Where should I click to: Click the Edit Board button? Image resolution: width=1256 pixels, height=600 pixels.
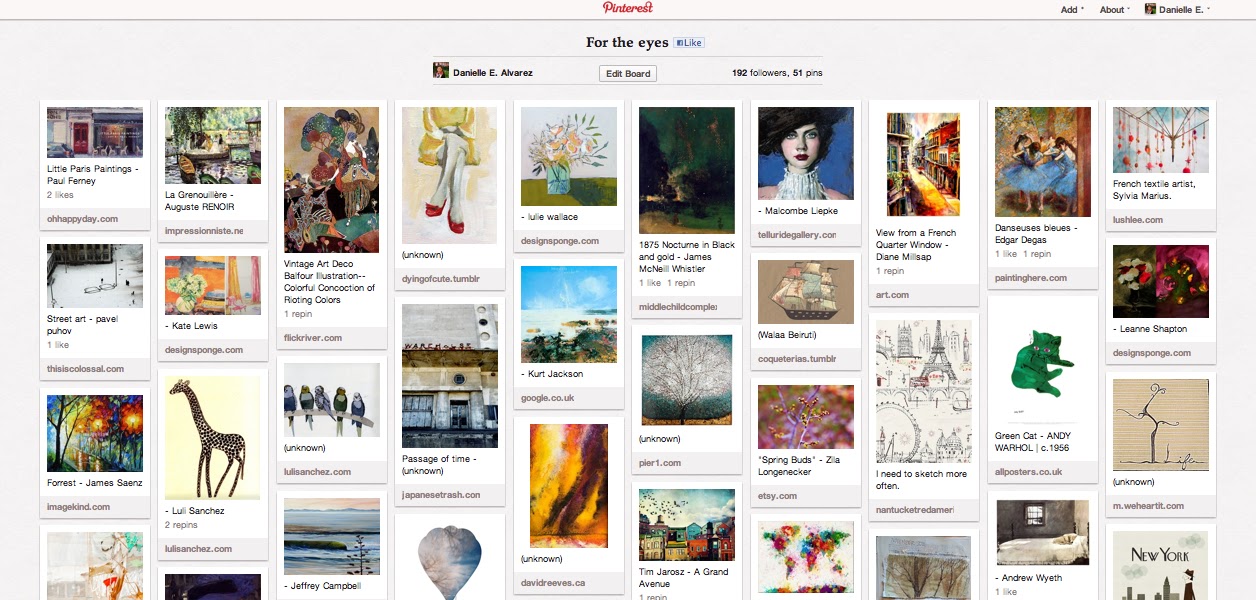(628, 73)
